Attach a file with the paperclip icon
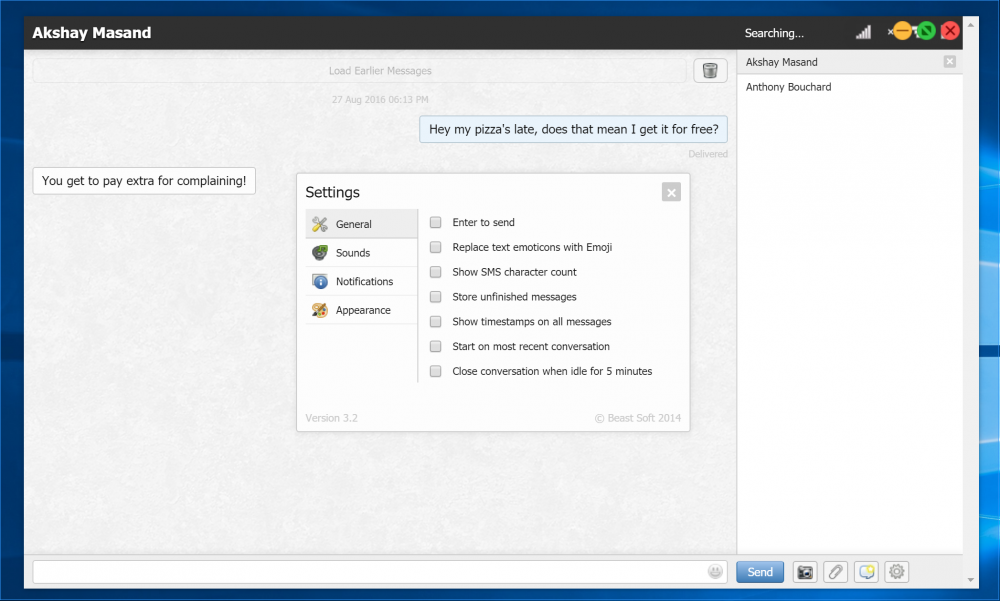1000x601 pixels. 835,572
